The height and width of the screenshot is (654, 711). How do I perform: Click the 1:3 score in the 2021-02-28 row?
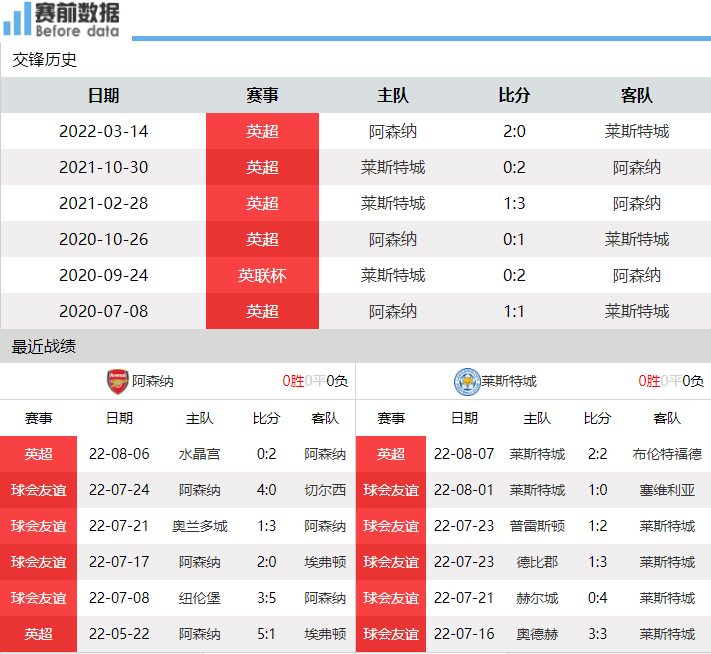click(x=514, y=203)
